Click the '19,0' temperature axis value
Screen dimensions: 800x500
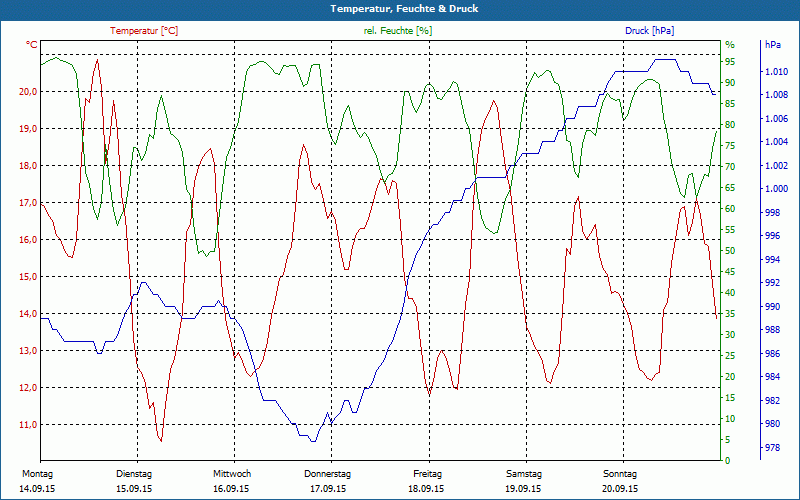pos(29,129)
